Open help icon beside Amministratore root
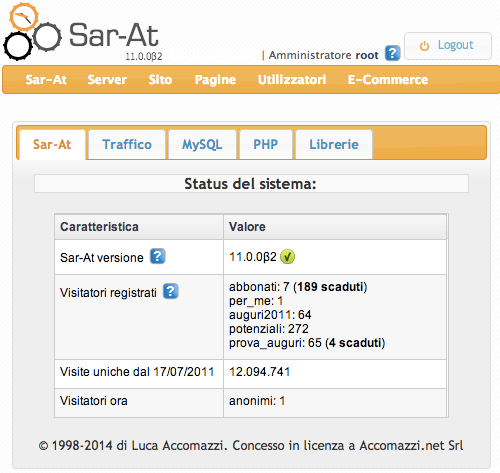 392,53
